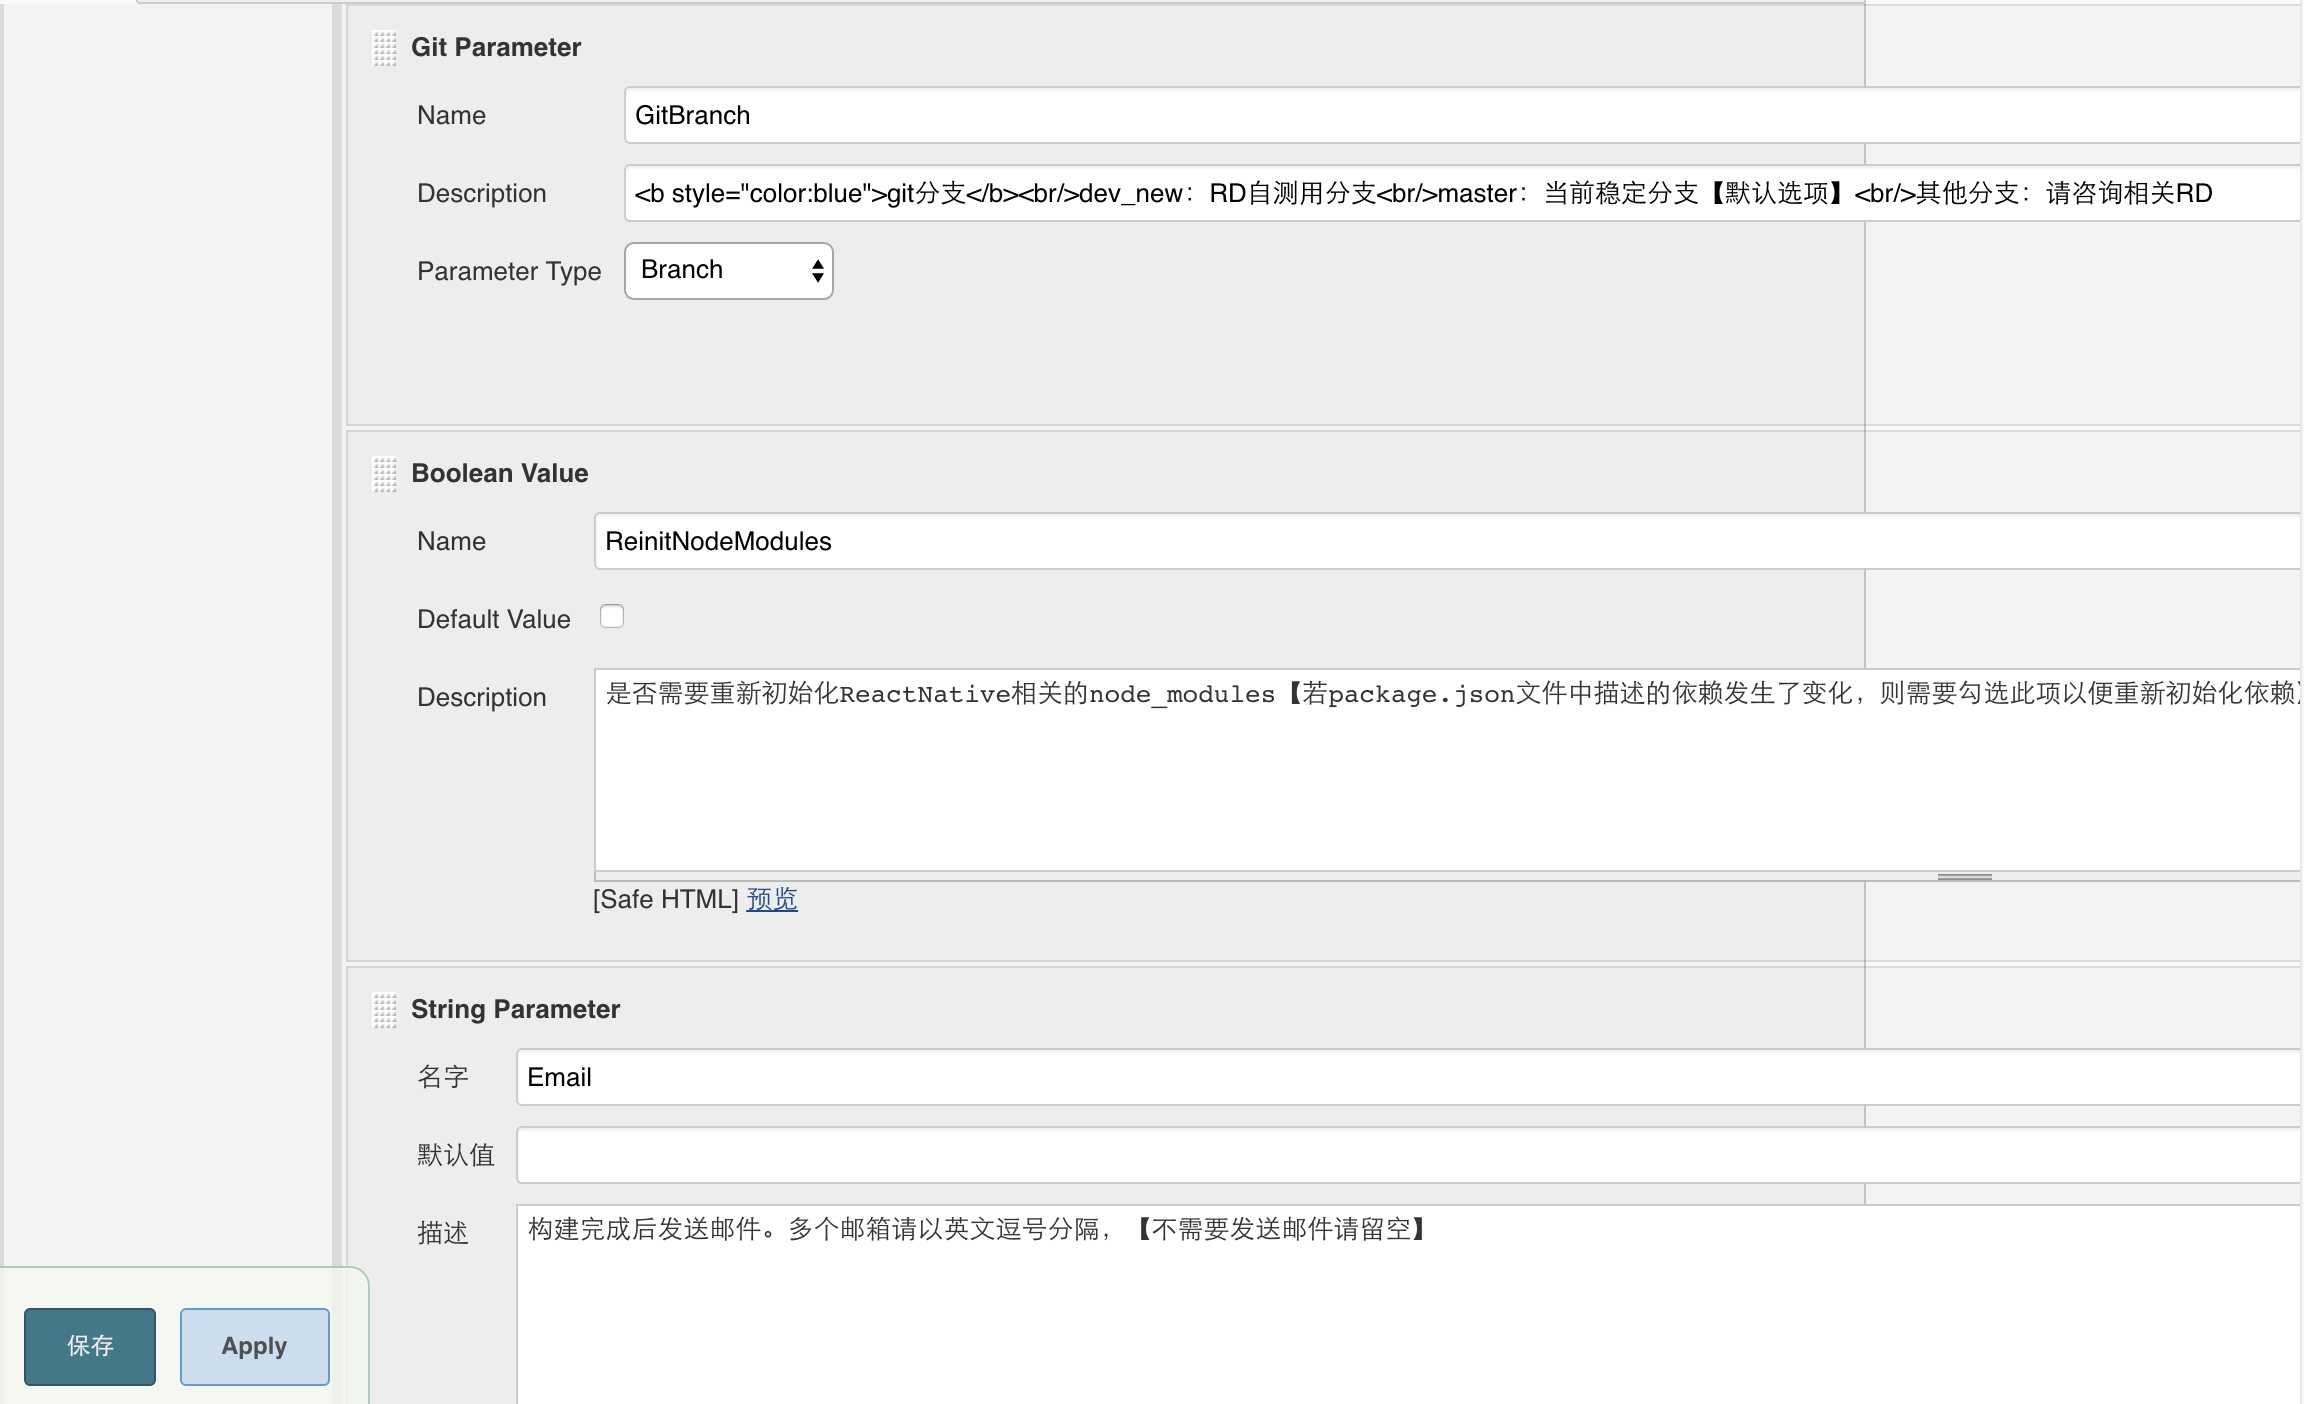Image resolution: width=2304 pixels, height=1404 pixels.
Task: Click the Default Value label
Action: (x=494, y=619)
